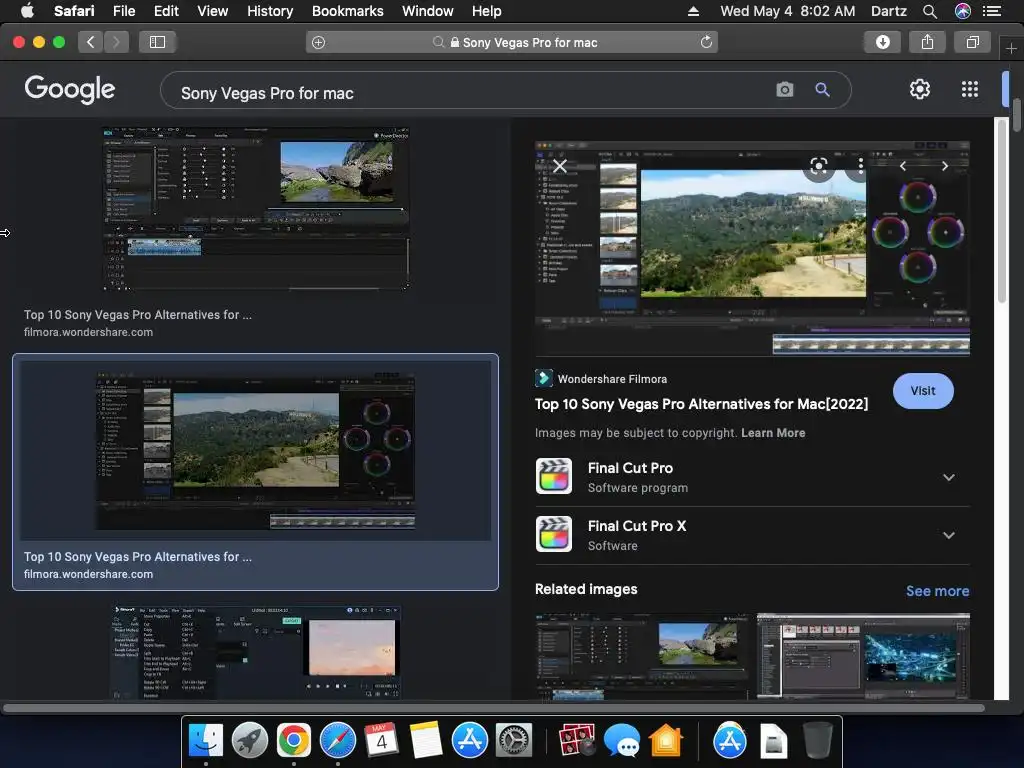
Task: Open the View menu
Action: [x=213, y=11]
